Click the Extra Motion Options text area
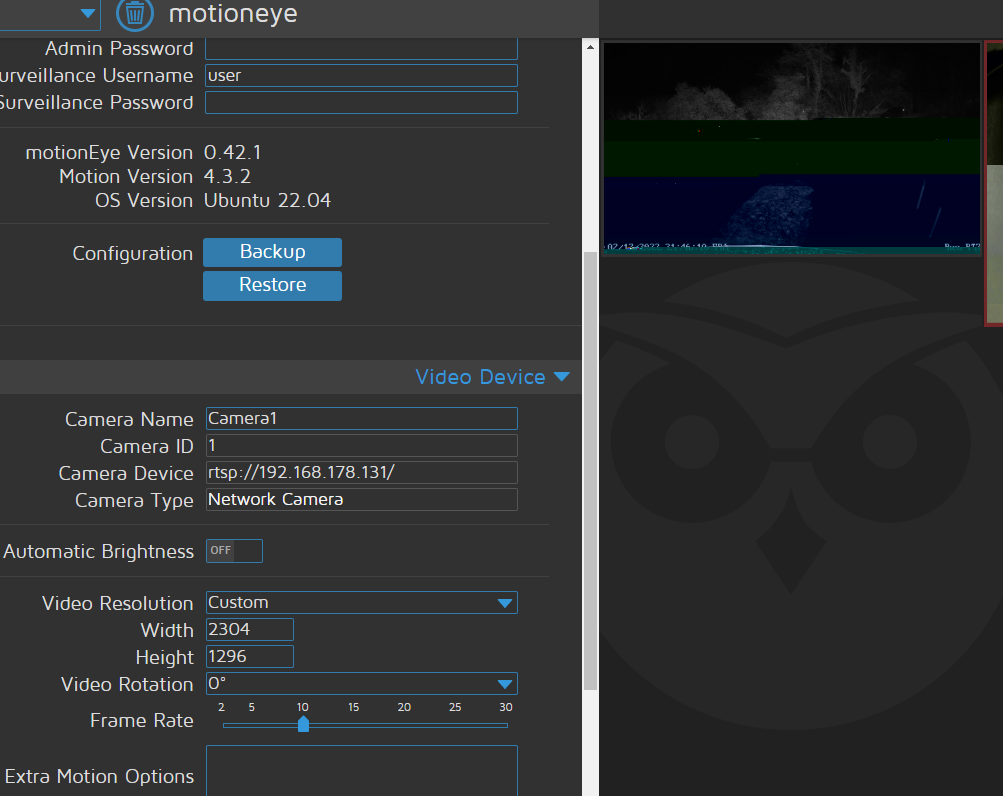The image size is (1003, 796). coord(361,771)
